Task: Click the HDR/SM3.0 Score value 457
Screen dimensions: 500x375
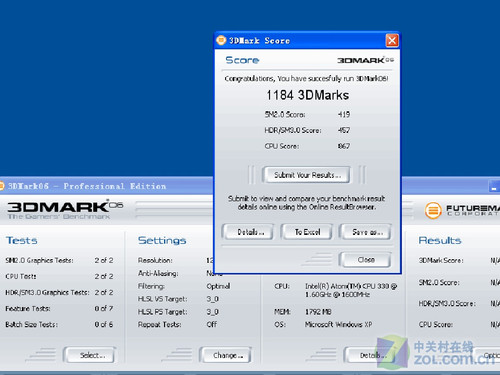Action: 344,130
